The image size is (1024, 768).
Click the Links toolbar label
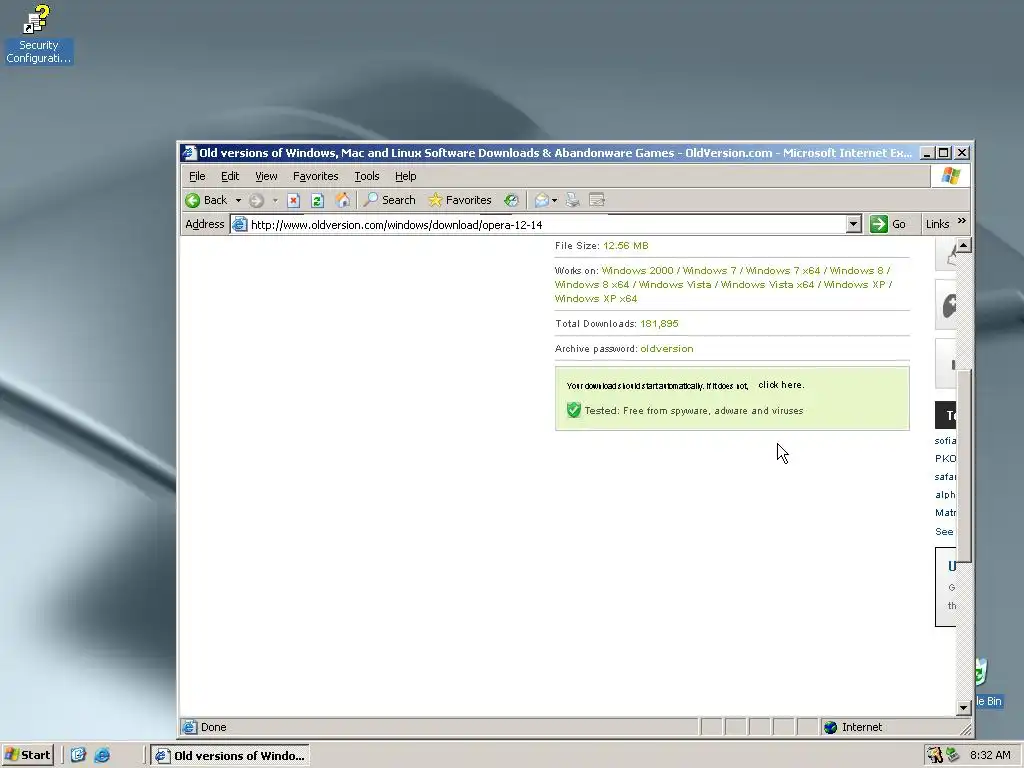tap(937, 224)
